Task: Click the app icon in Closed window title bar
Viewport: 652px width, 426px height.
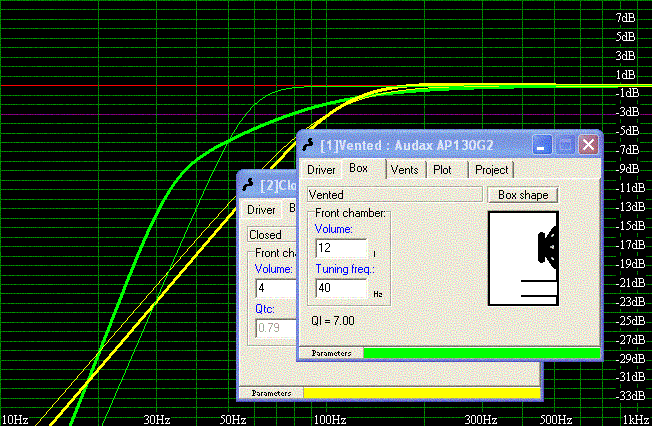Action: point(248,185)
